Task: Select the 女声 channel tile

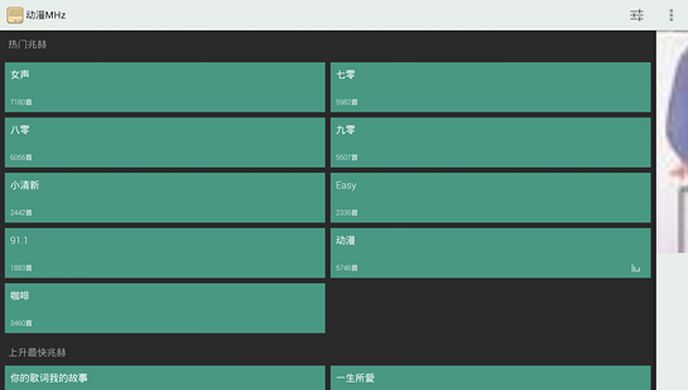Action: 165,87
